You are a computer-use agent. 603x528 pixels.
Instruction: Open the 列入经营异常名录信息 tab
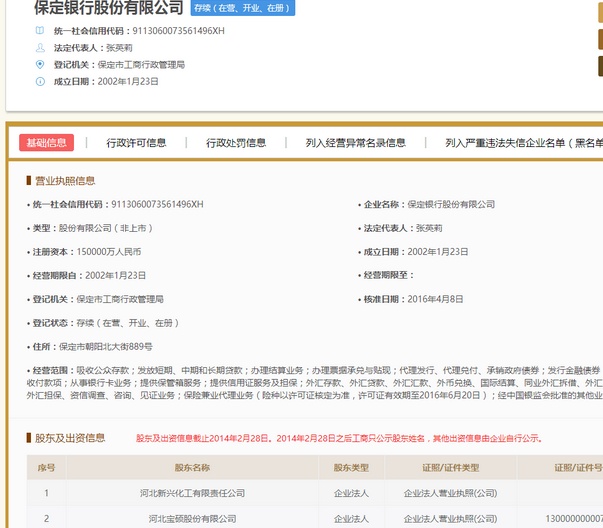(355, 143)
